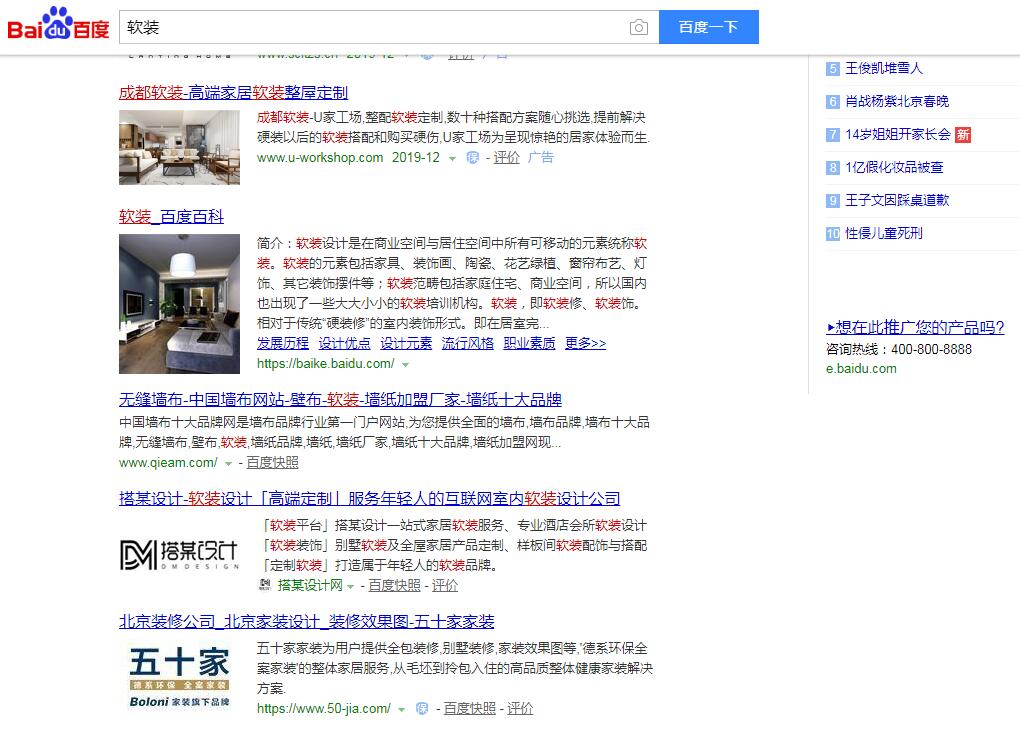This screenshot has height=731, width=1020.
Task: Open the 软装_百度百科 result title
Action: (171, 217)
